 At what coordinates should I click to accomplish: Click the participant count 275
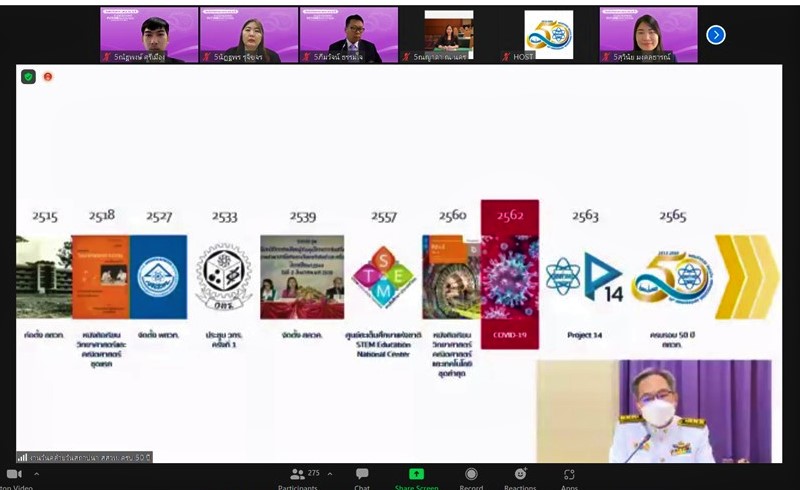click(x=314, y=473)
